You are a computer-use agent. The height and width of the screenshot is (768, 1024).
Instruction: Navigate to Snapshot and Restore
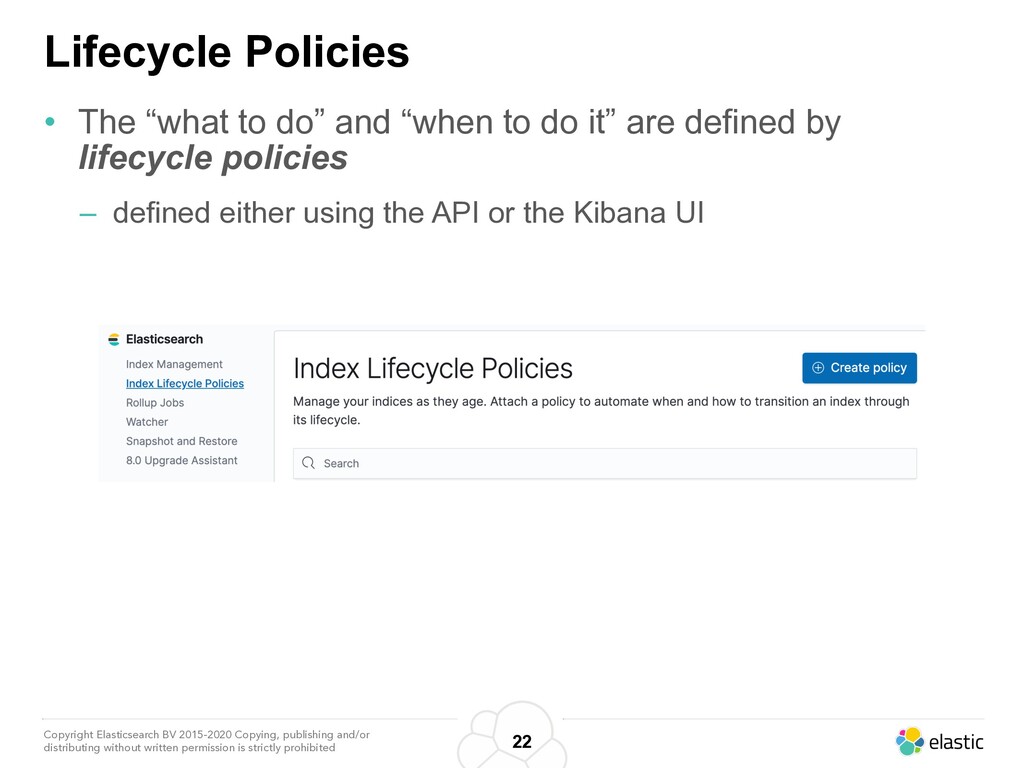coord(181,441)
